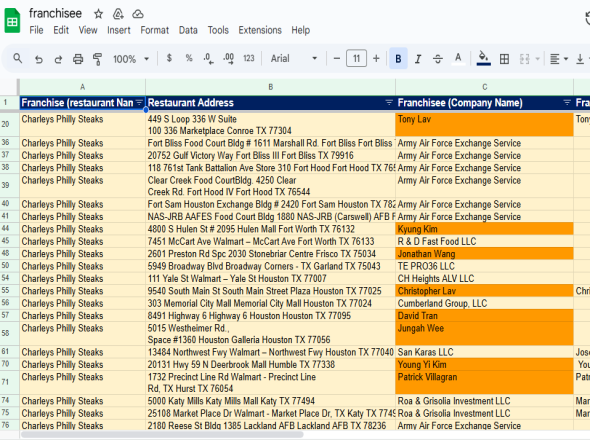
Task: Select the Cumberland Group, LLC cell
Action: coord(485,303)
